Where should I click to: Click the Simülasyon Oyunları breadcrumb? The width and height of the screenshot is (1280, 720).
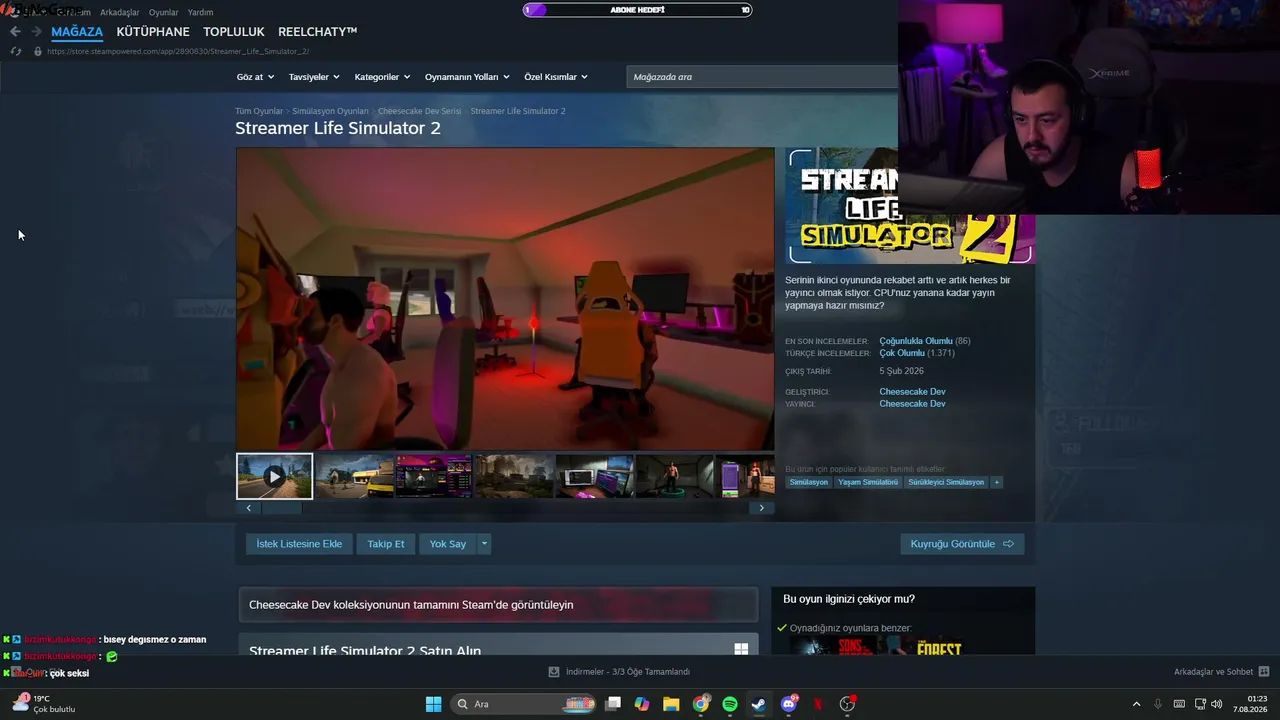pos(331,111)
